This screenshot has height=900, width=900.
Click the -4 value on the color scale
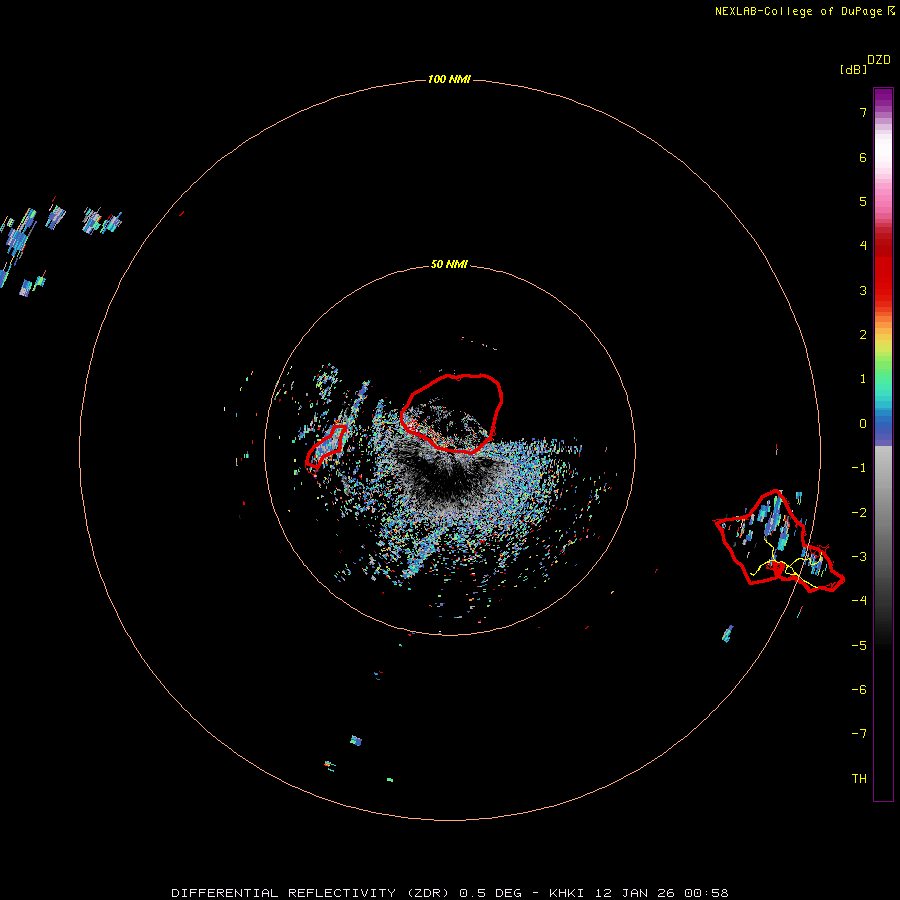point(859,601)
